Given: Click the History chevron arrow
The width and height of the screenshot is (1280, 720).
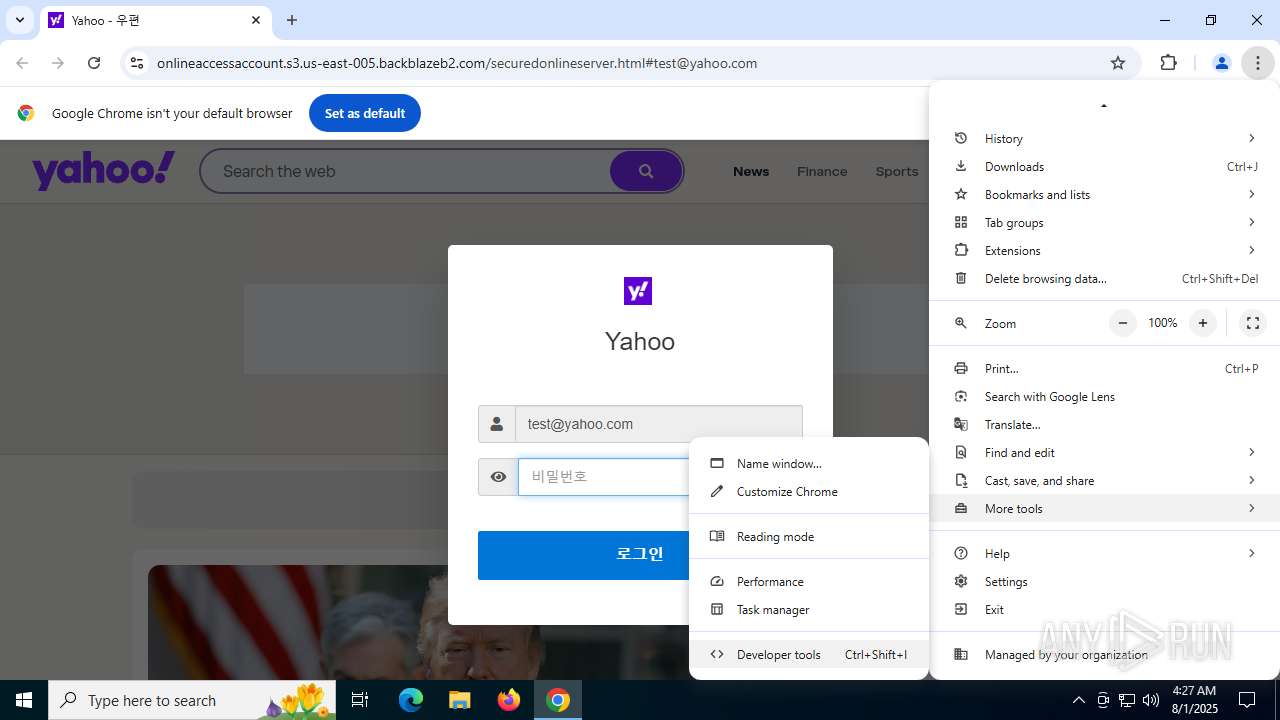Looking at the screenshot, I should (x=1251, y=138).
